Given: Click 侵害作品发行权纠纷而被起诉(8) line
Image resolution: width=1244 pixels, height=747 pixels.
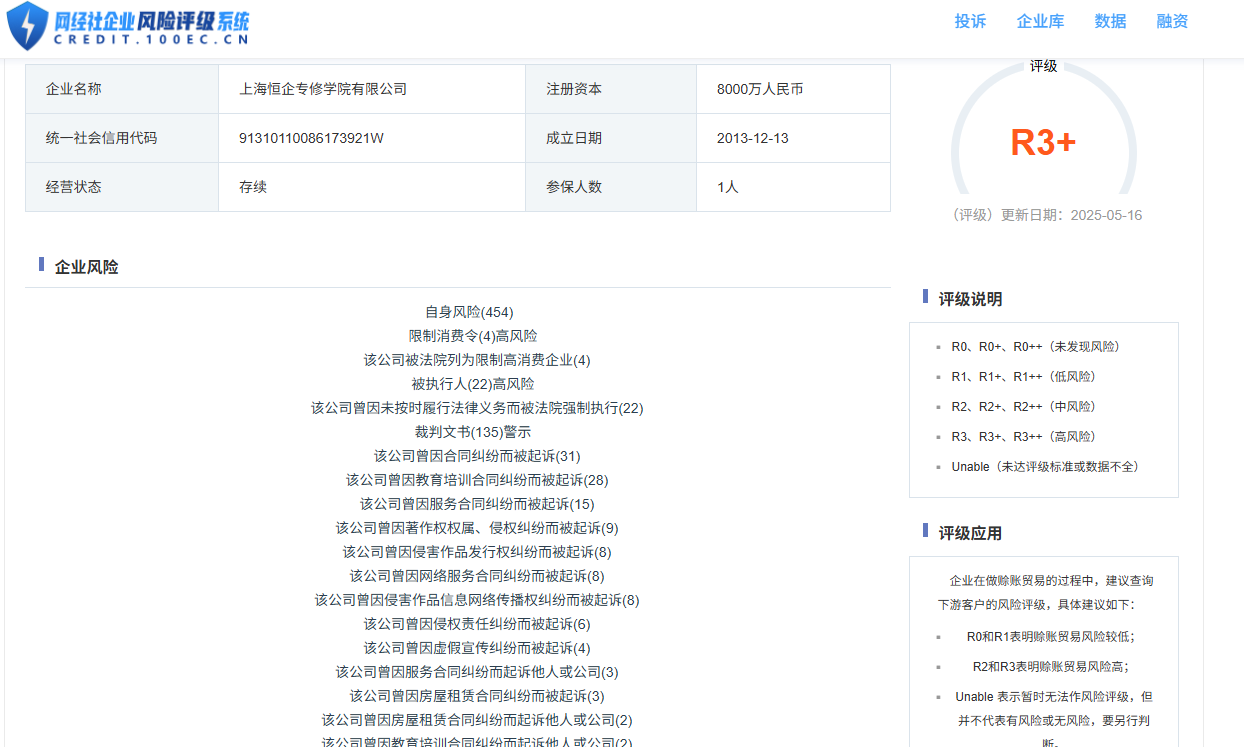Looking at the screenshot, I should click(x=477, y=552).
